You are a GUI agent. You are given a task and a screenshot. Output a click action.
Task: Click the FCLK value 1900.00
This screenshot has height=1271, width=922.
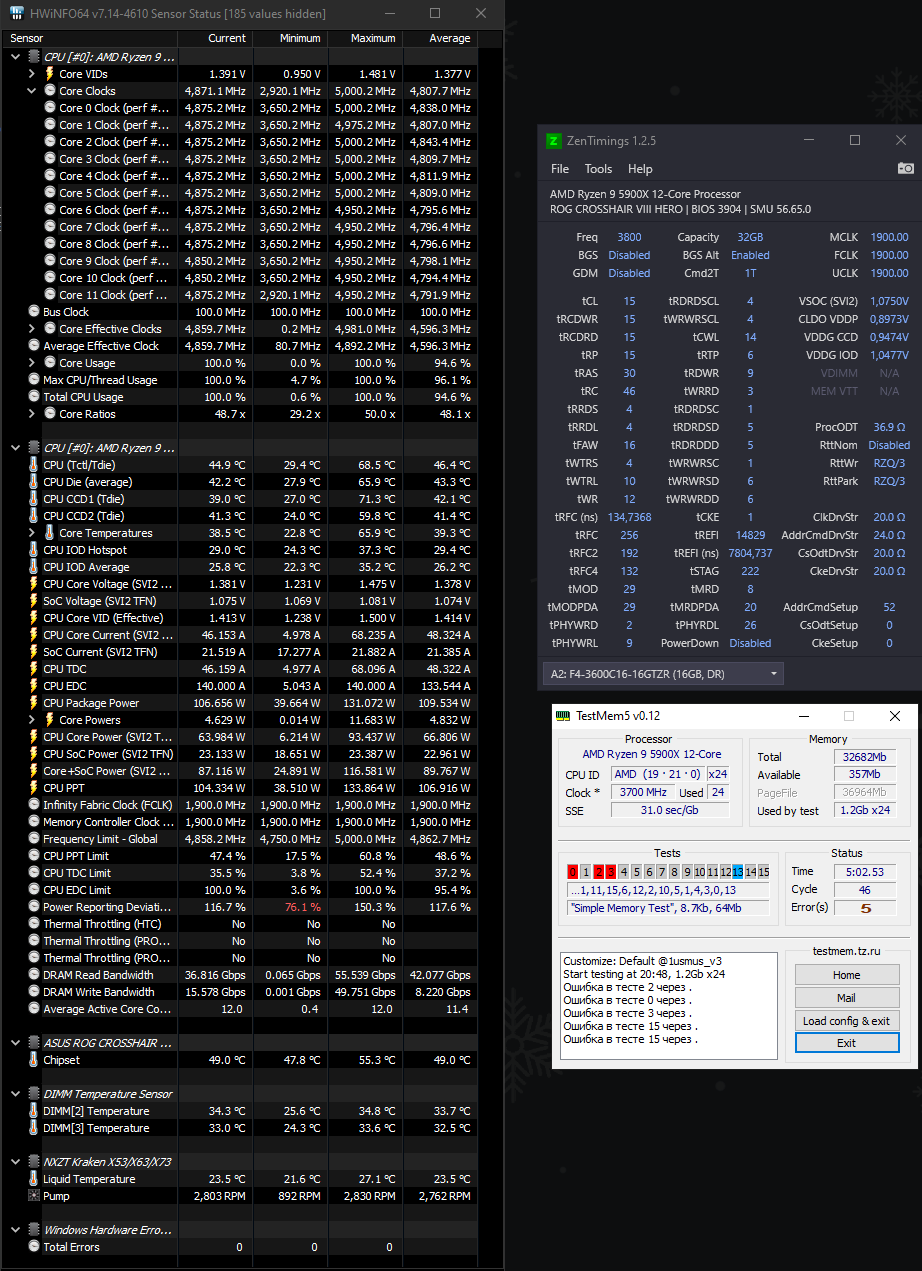[889, 255]
